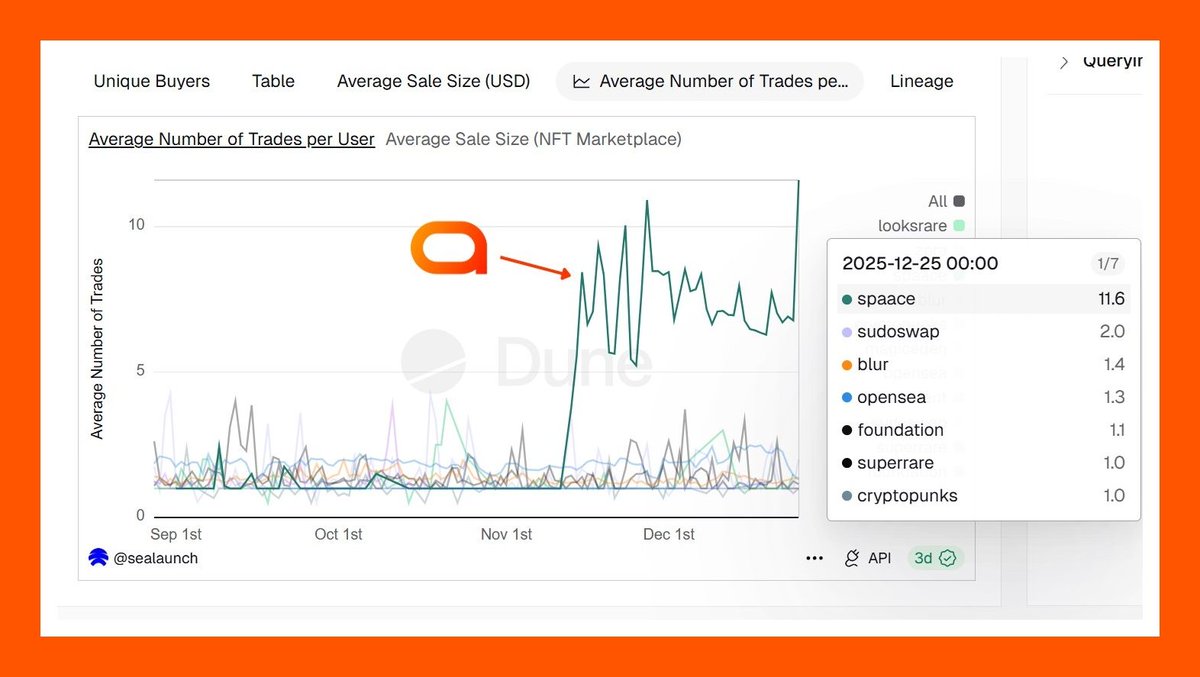Open Average Sale Size (USD) tab
The width and height of the screenshot is (1200, 677).
(x=433, y=81)
